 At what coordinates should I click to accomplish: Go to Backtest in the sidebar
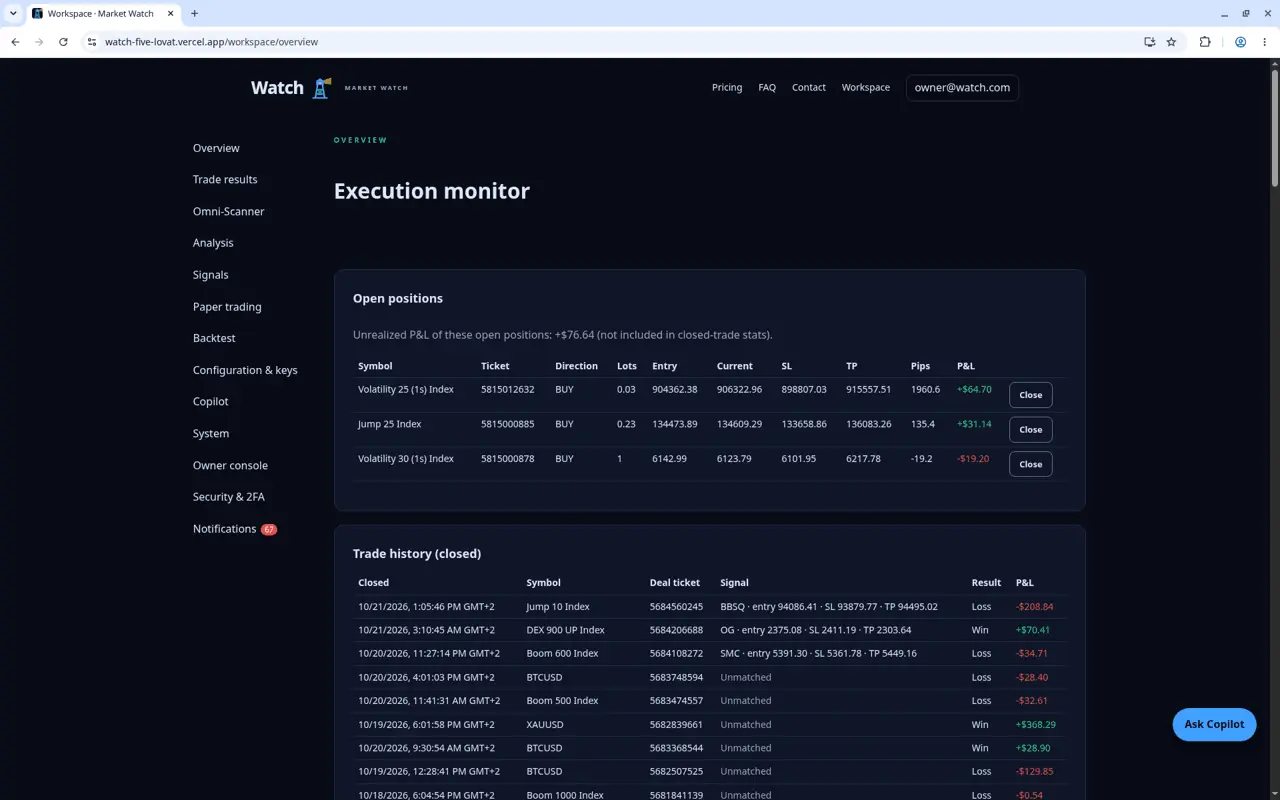tap(214, 339)
